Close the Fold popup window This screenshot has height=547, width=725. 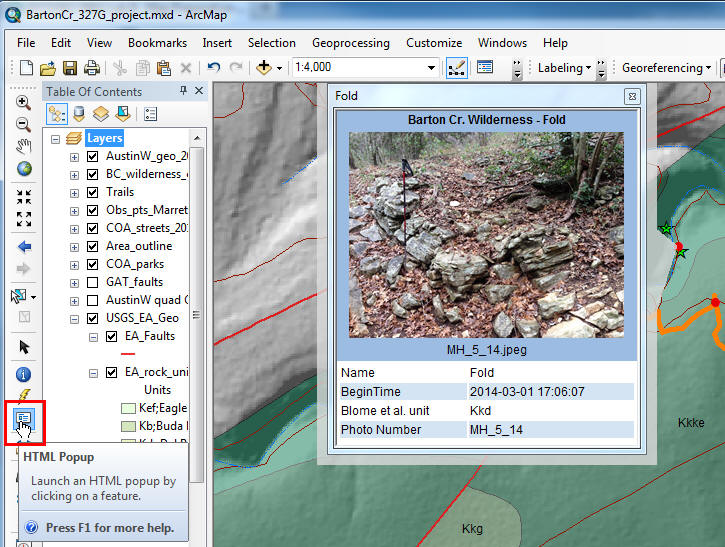(x=632, y=96)
